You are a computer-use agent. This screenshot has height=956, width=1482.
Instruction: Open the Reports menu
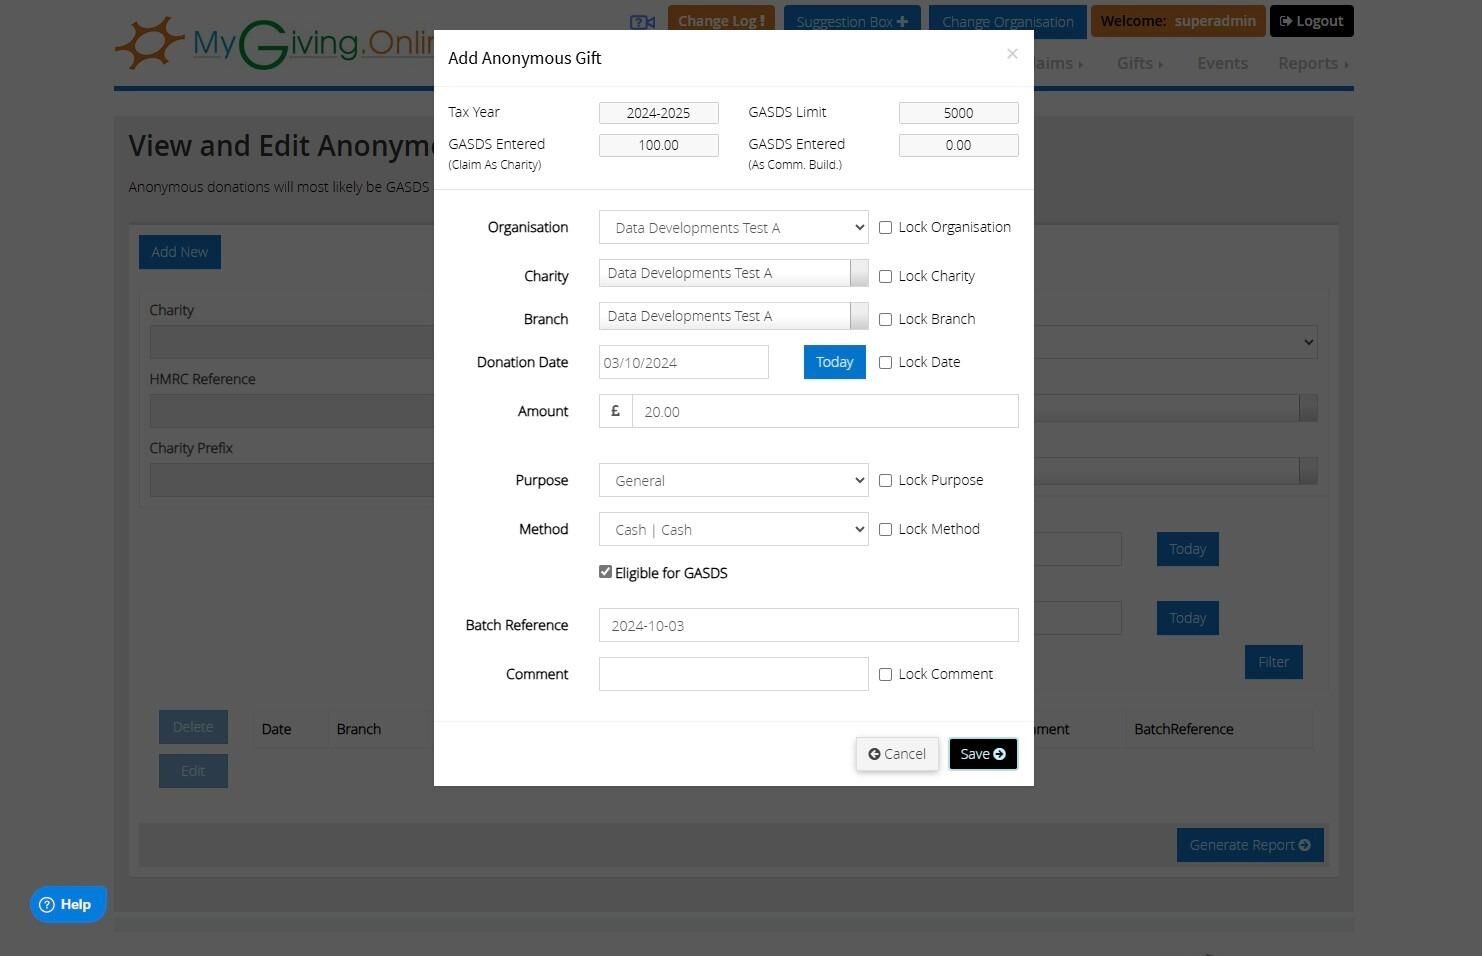tap(1313, 63)
